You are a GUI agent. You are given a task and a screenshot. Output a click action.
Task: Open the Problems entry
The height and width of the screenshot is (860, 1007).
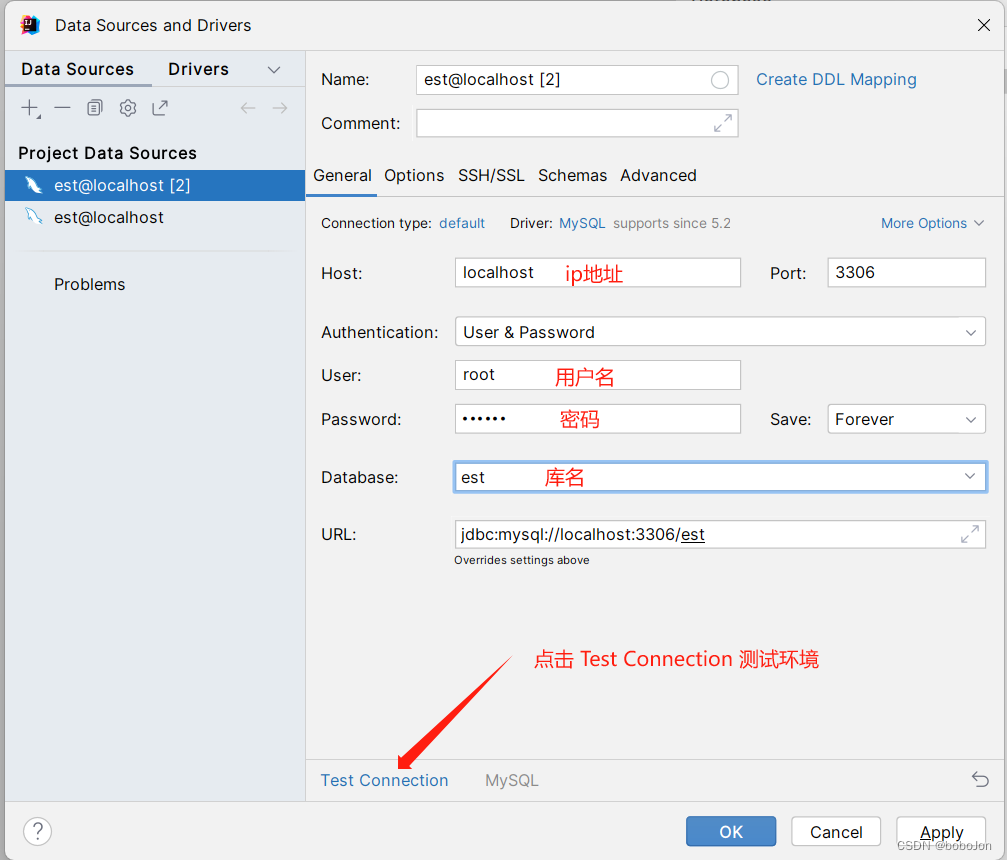tap(89, 284)
